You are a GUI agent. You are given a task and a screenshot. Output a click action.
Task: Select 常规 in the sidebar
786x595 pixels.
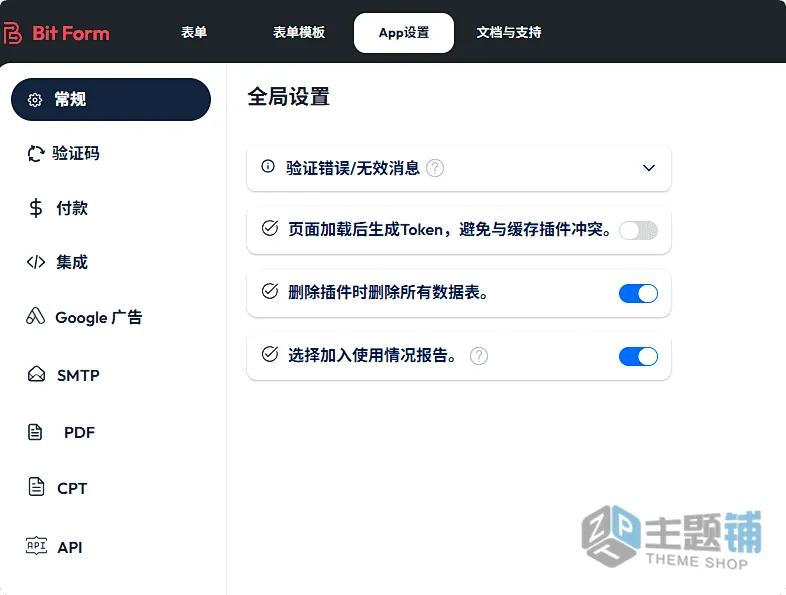coord(111,99)
